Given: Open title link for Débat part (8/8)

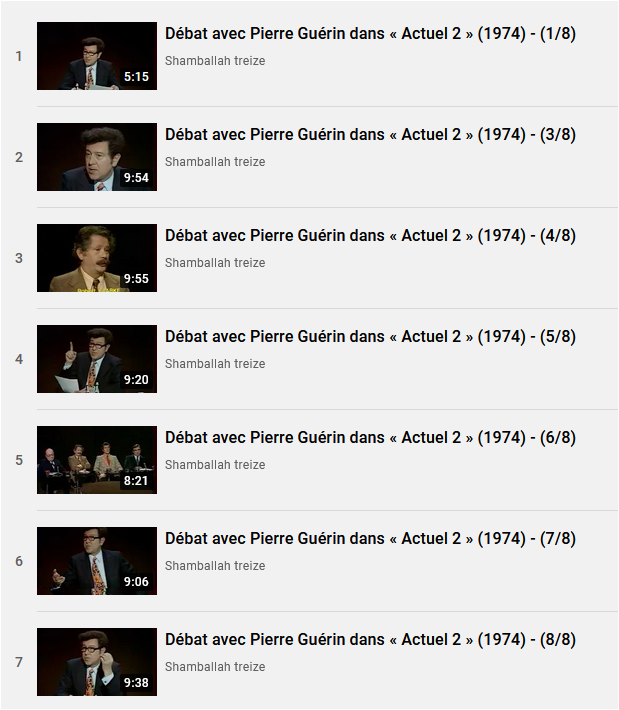Looking at the screenshot, I should [370, 639].
